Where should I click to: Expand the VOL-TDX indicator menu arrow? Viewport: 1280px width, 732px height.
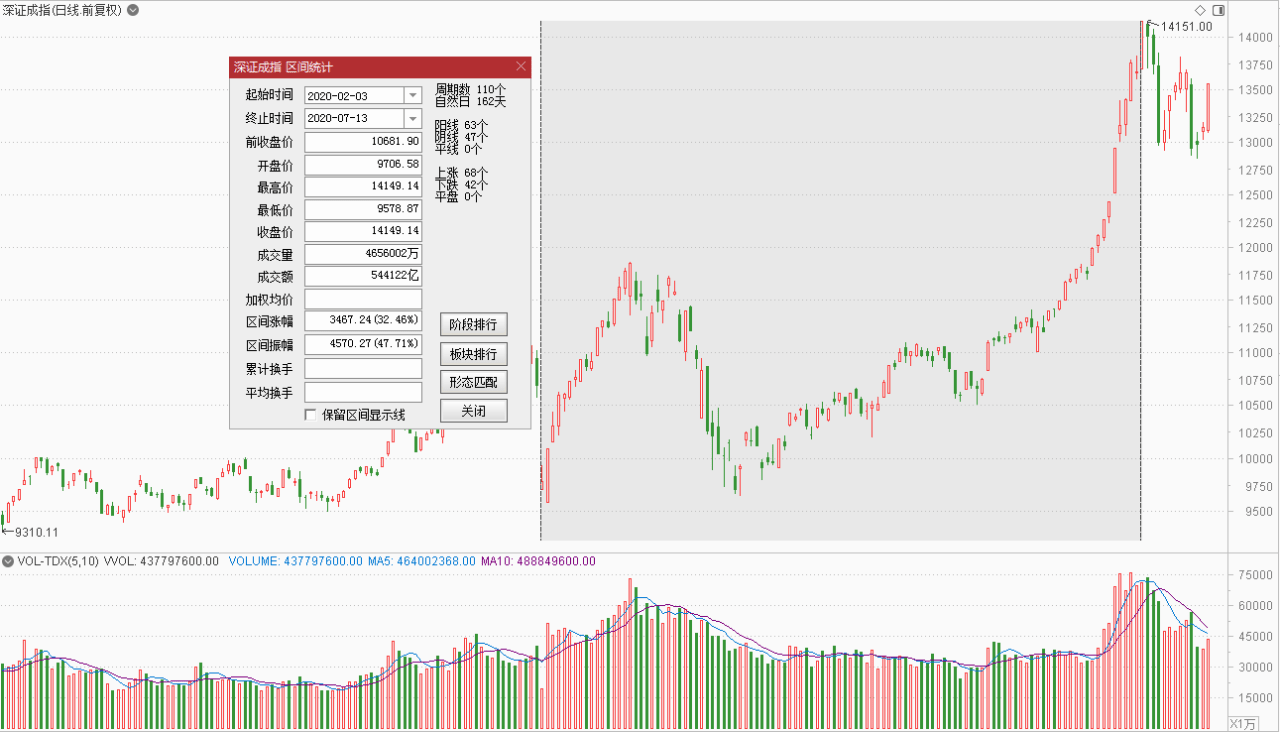click(x=8, y=561)
